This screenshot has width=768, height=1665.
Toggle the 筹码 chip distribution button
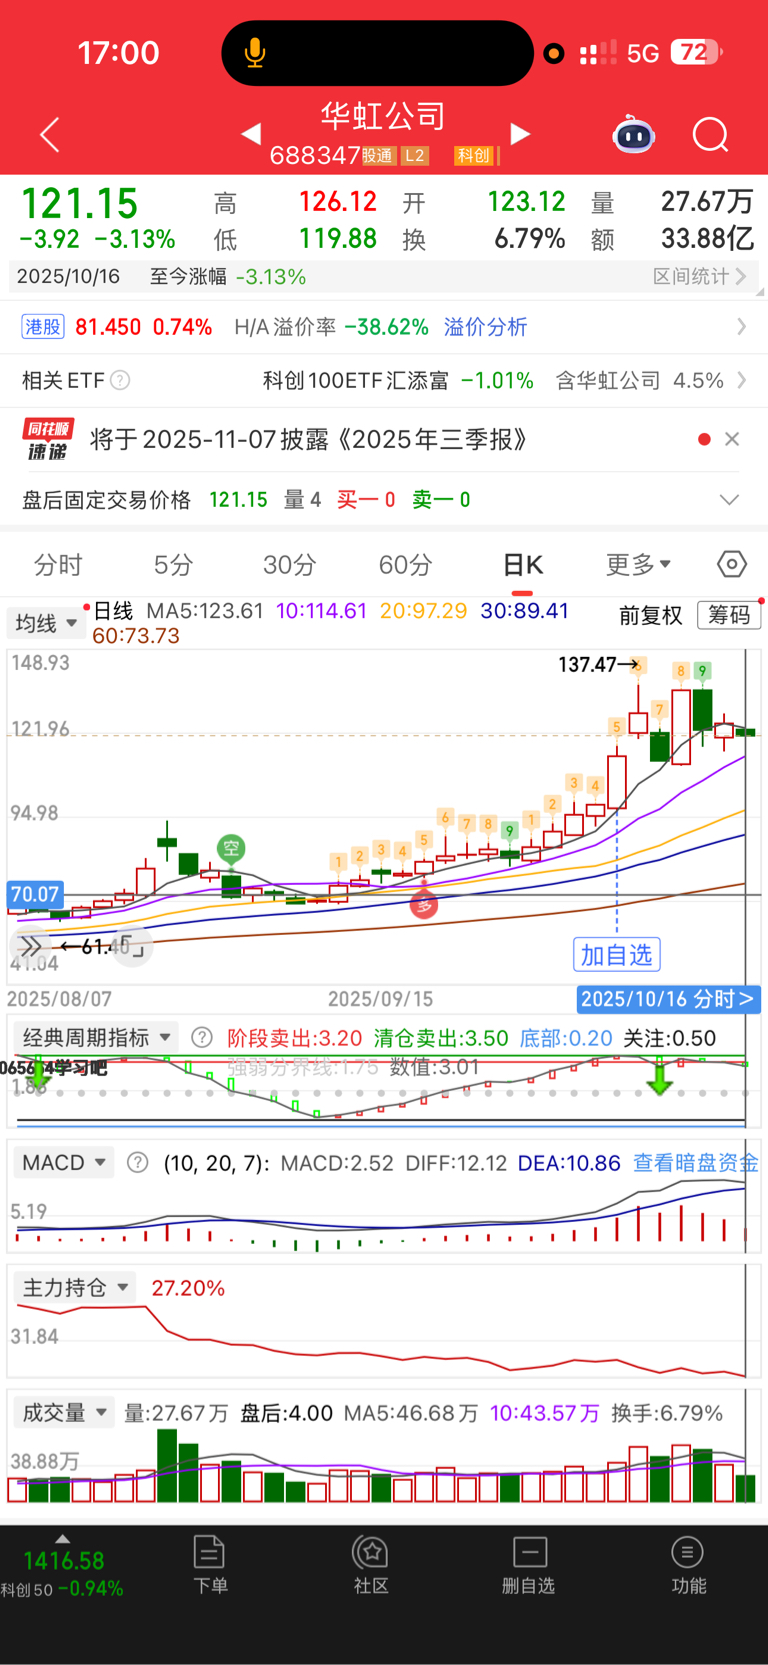tap(729, 615)
